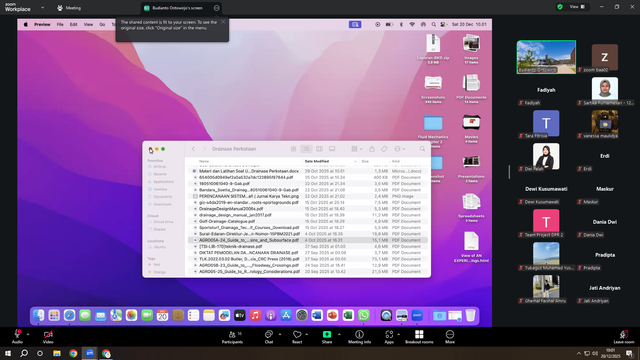Click the Apple logo menu
The image size is (640, 360).
[x=26, y=24]
